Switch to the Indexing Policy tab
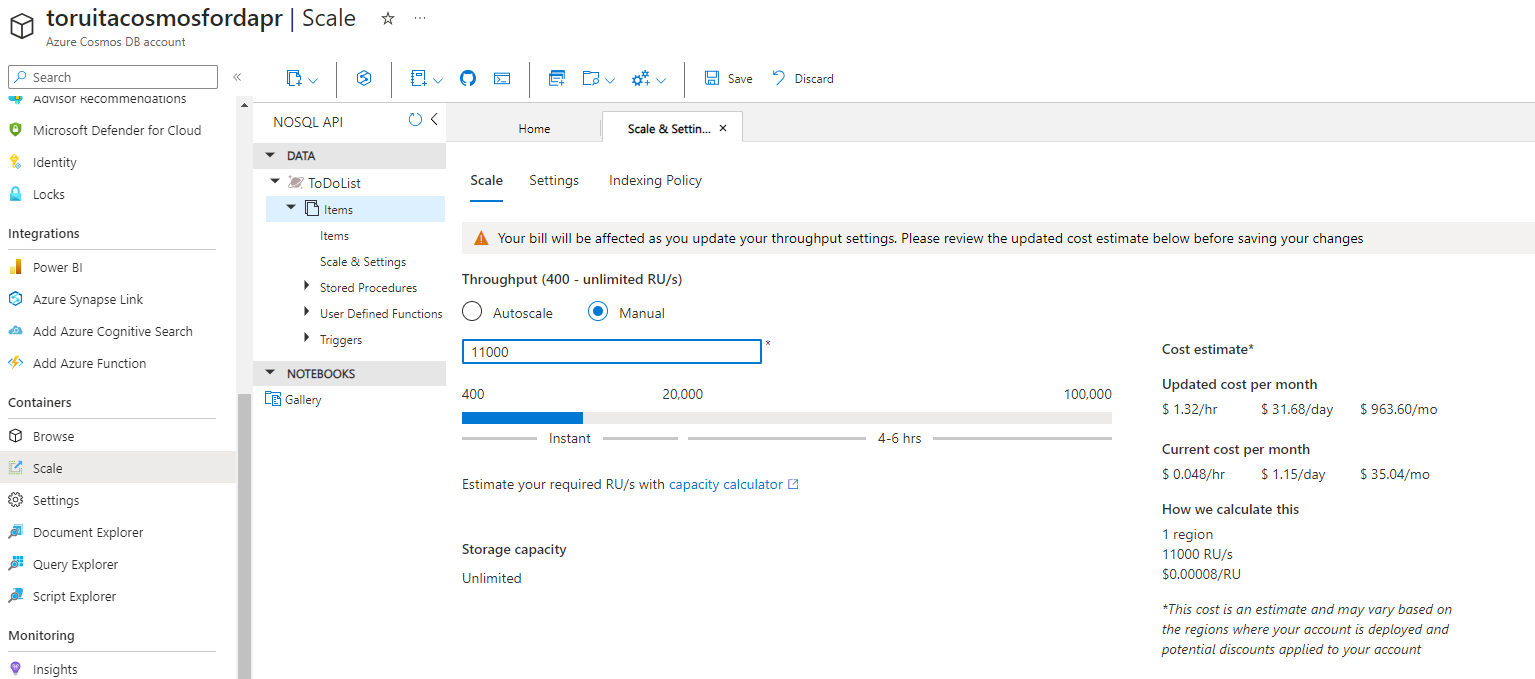 click(x=654, y=180)
